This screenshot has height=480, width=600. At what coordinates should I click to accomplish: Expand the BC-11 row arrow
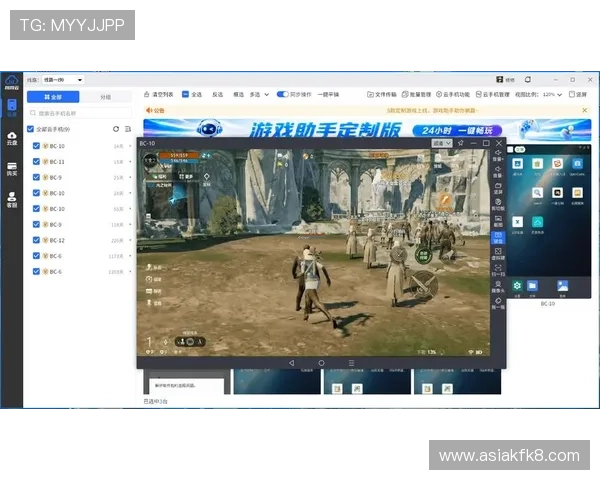(130, 162)
